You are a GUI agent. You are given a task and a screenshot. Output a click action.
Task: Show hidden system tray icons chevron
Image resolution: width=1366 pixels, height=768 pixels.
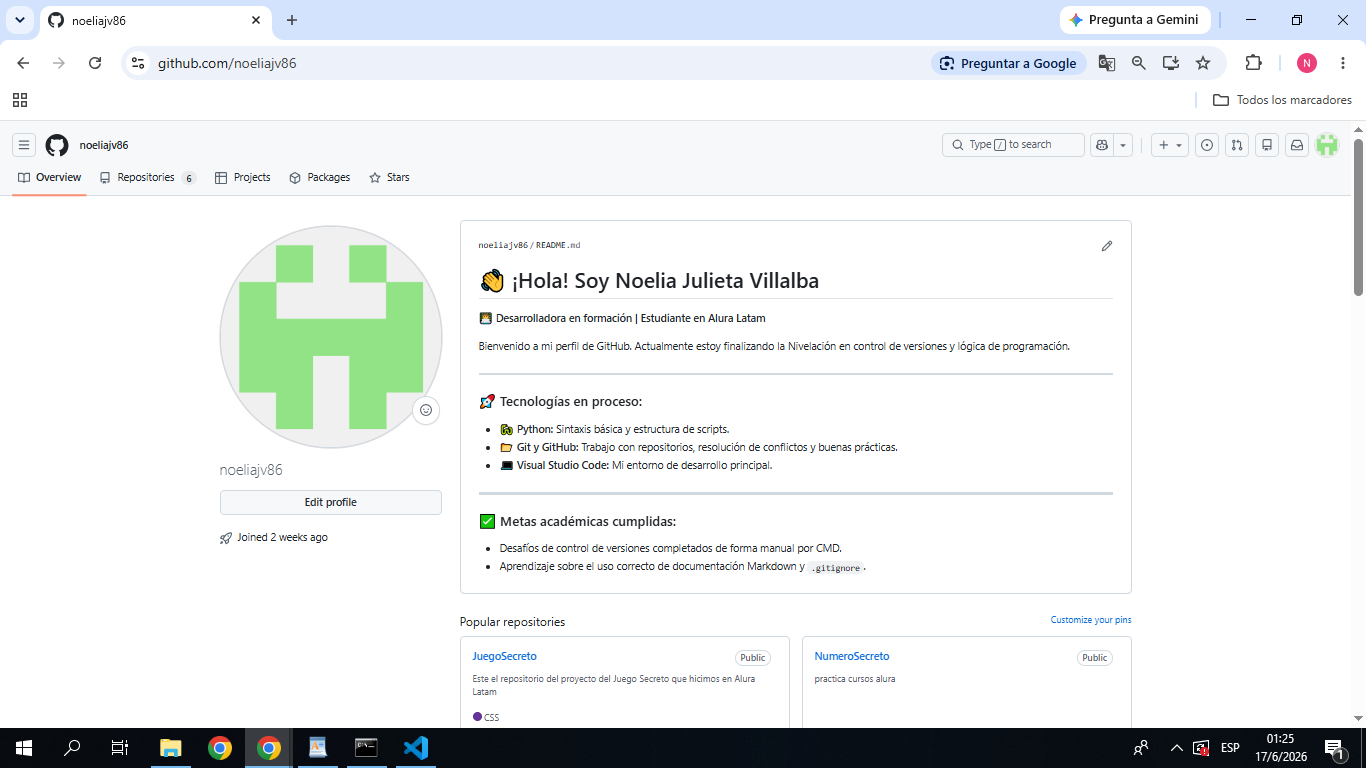(1177, 748)
